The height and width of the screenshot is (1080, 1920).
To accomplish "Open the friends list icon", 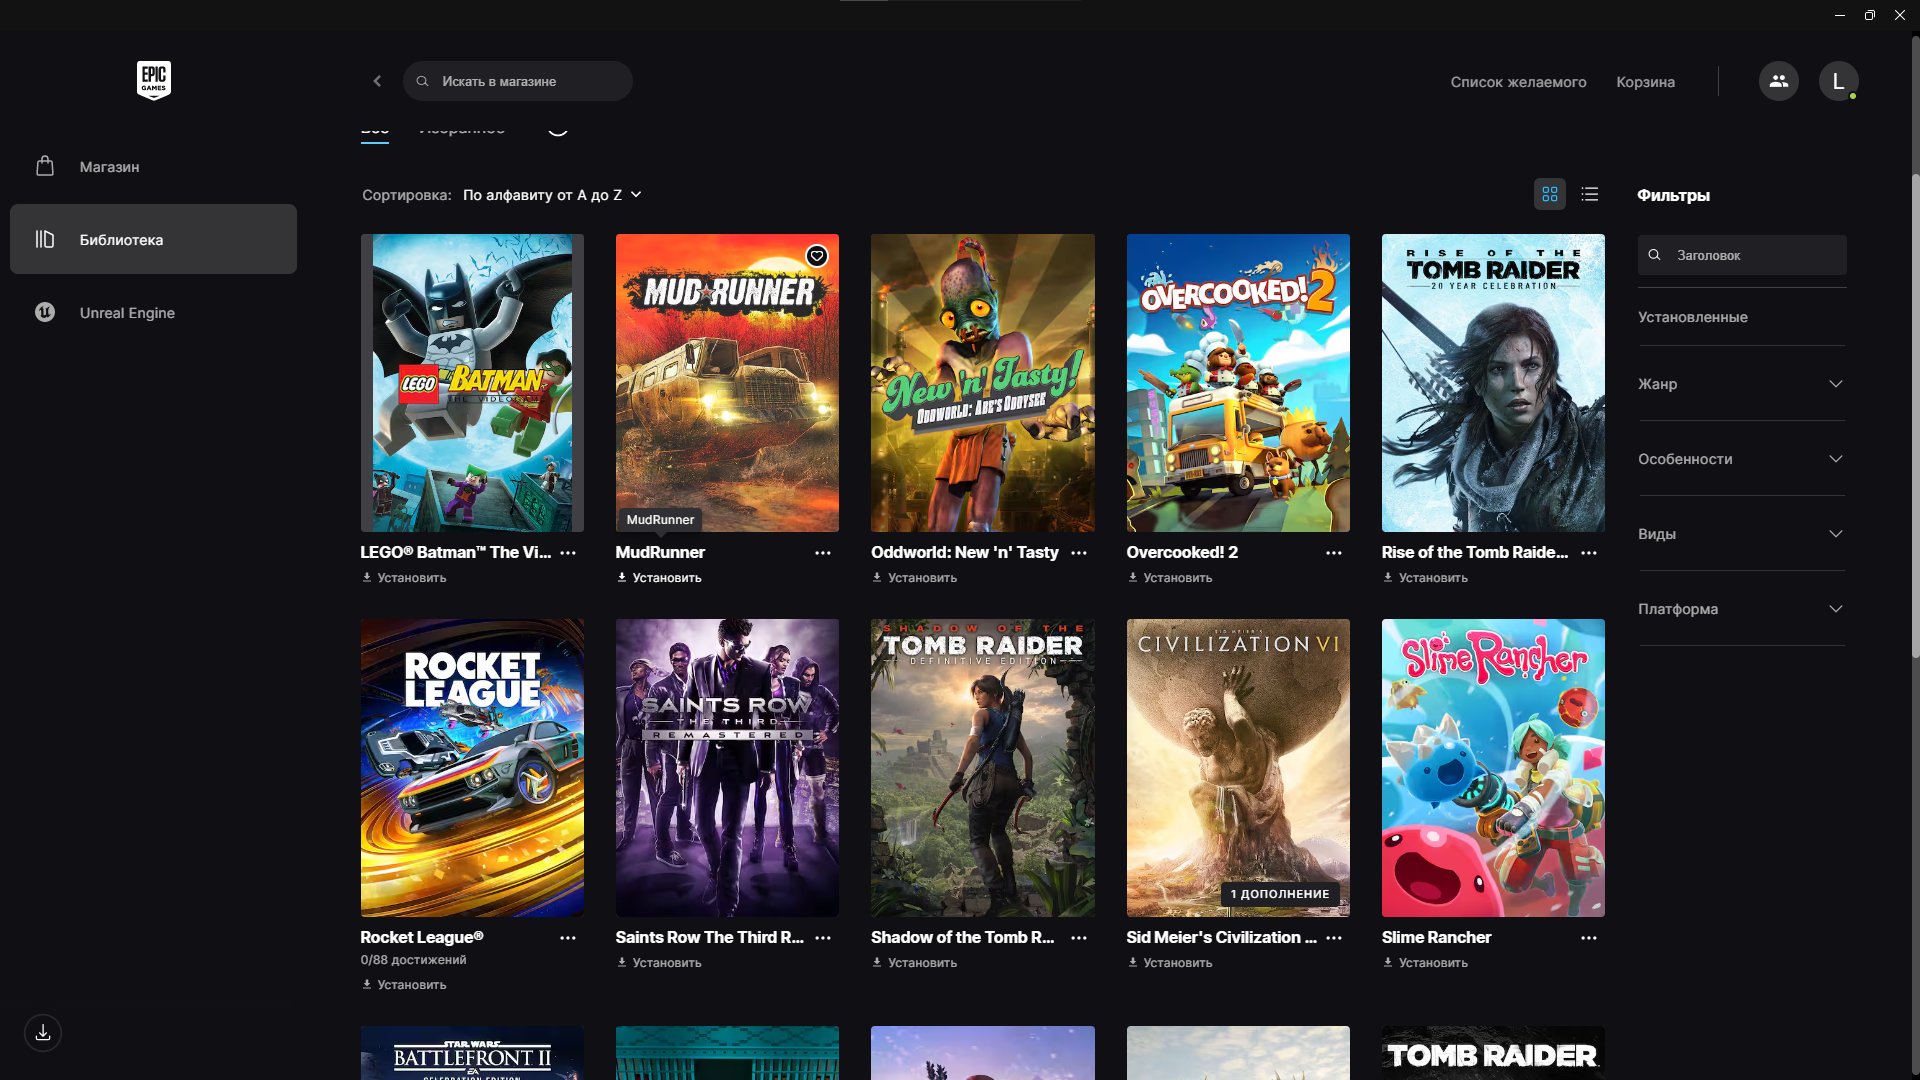I will click(x=1778, y=81).
